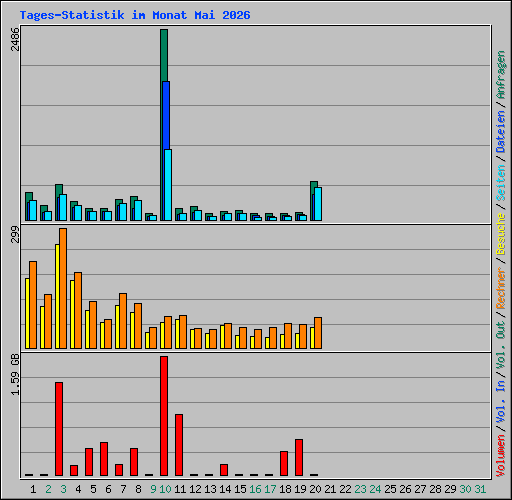This screenshot has height=500, width=512.
Task: Click the tallest red Volumen bar on day 10
Action: point(164,416)
